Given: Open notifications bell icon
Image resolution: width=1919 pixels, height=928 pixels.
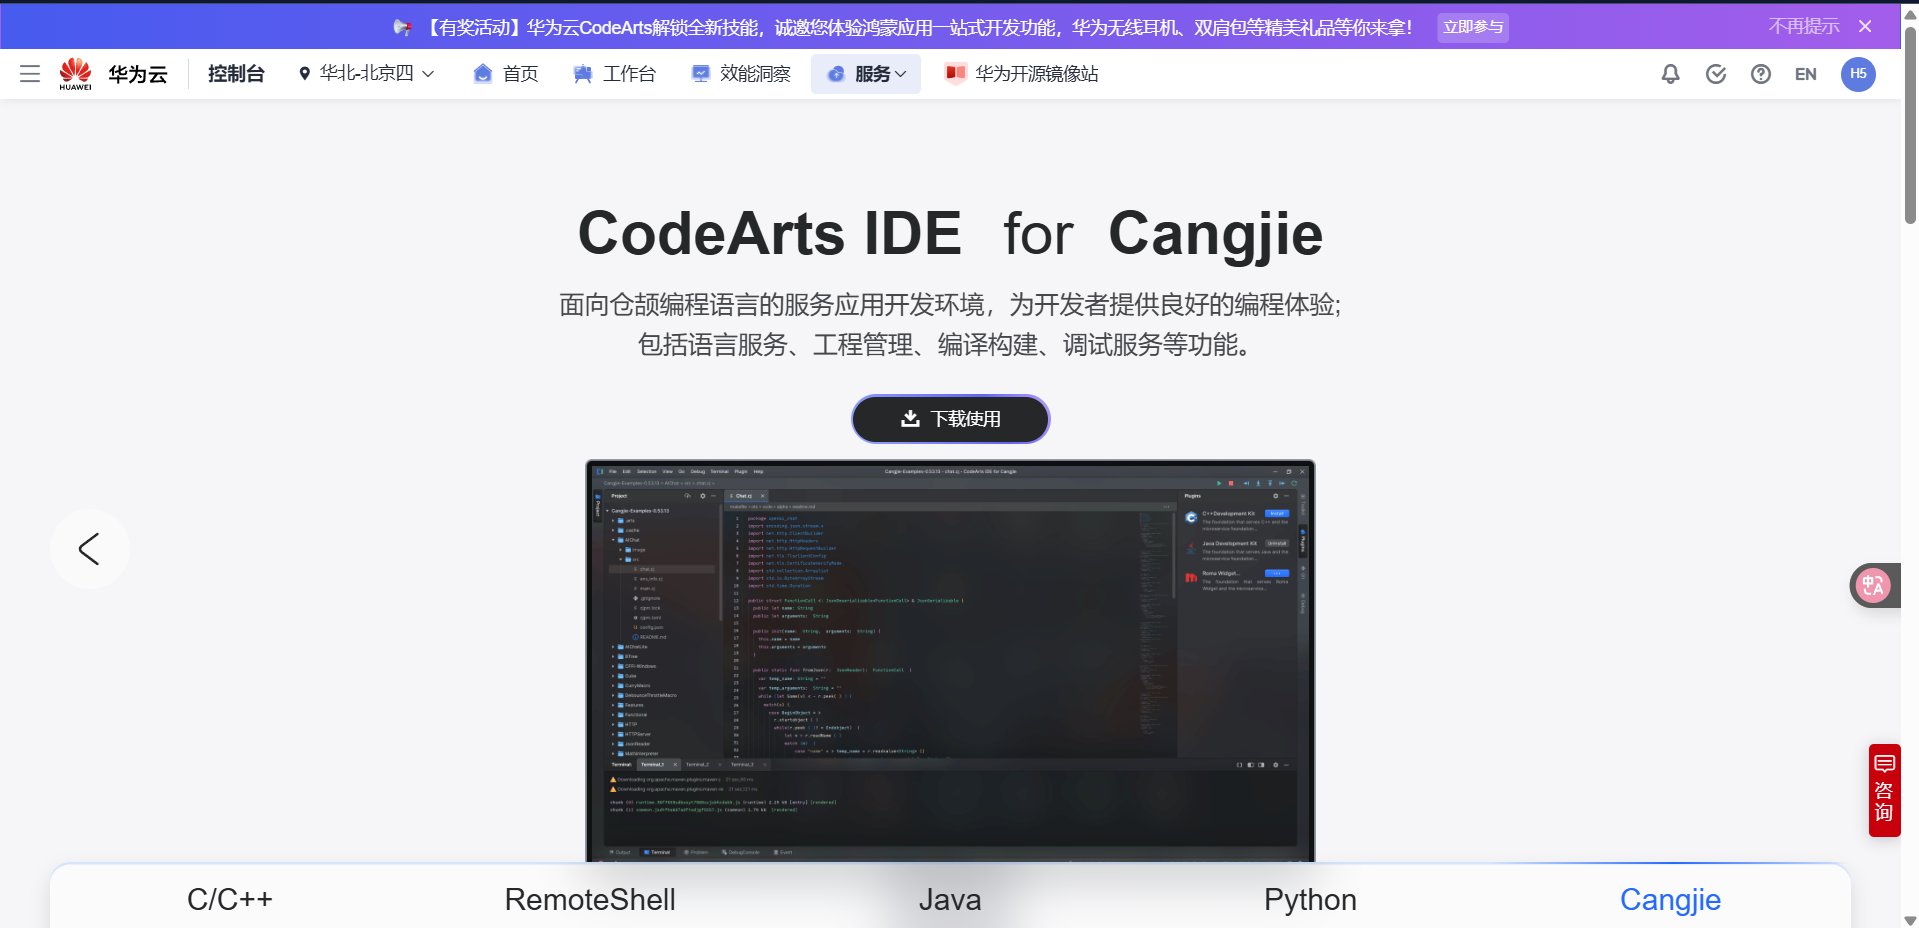Looking at the screenshot, I should (1670, 74).
